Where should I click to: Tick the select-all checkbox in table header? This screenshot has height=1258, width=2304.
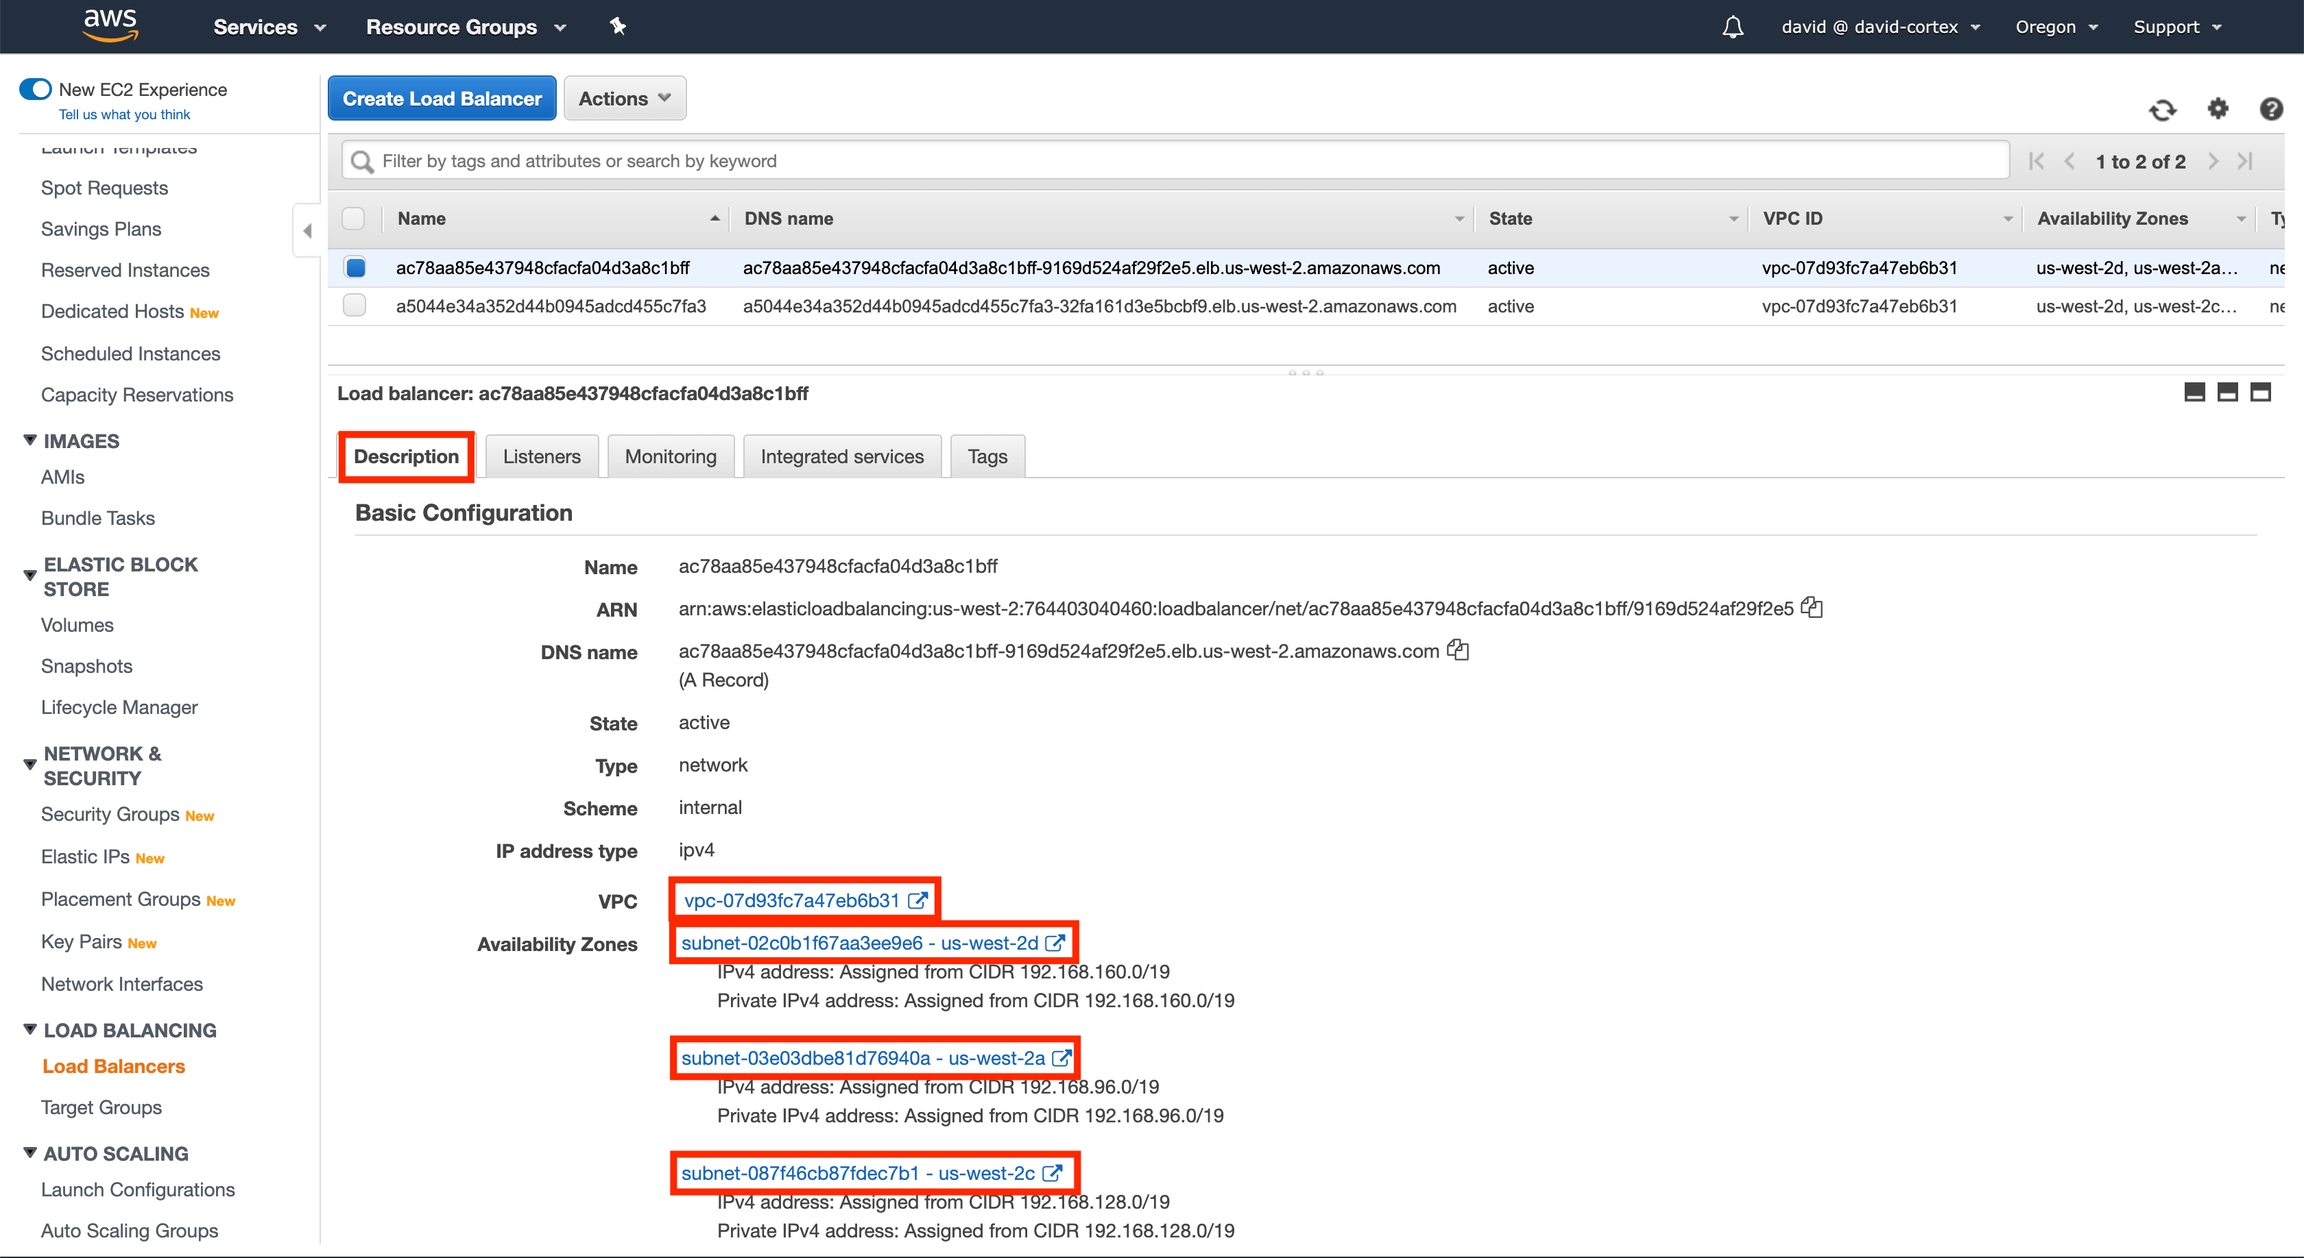(354, 218)
